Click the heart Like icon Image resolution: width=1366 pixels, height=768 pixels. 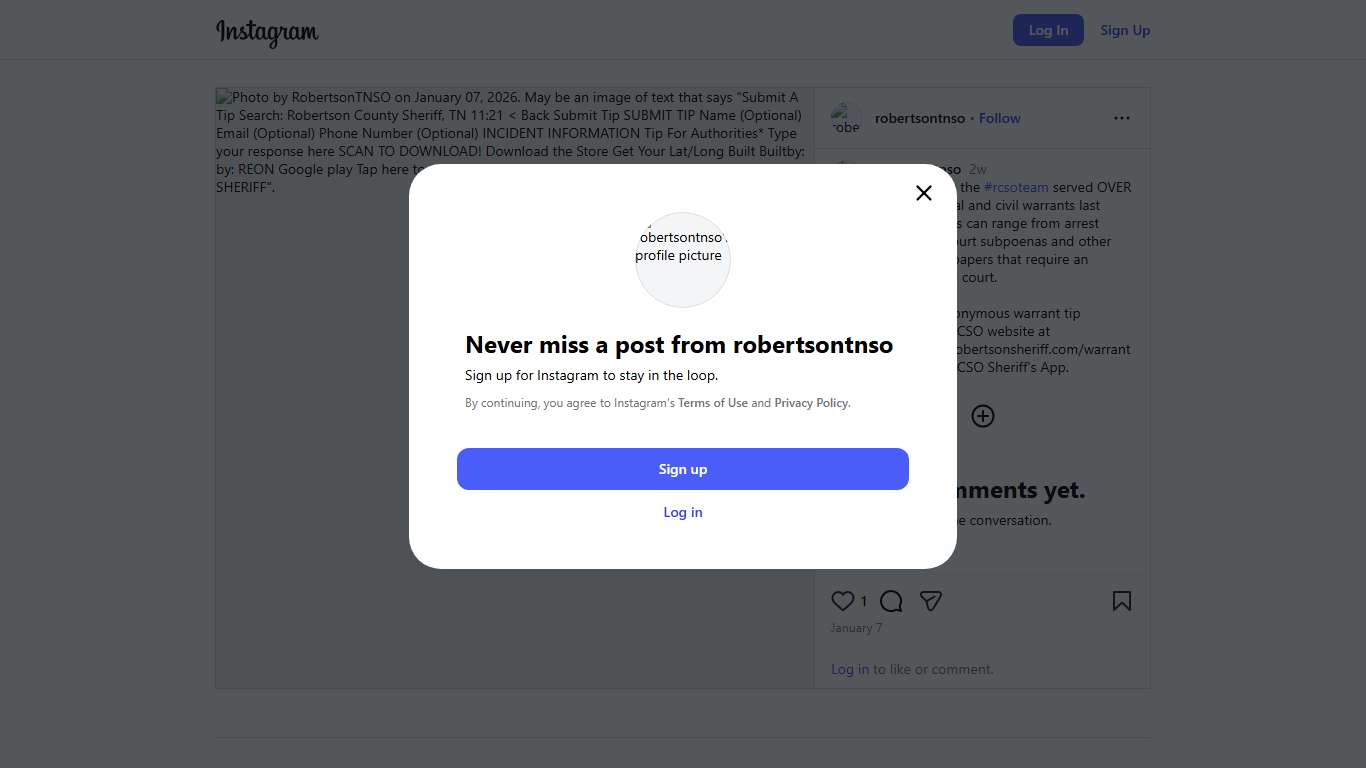click(843, 601)
